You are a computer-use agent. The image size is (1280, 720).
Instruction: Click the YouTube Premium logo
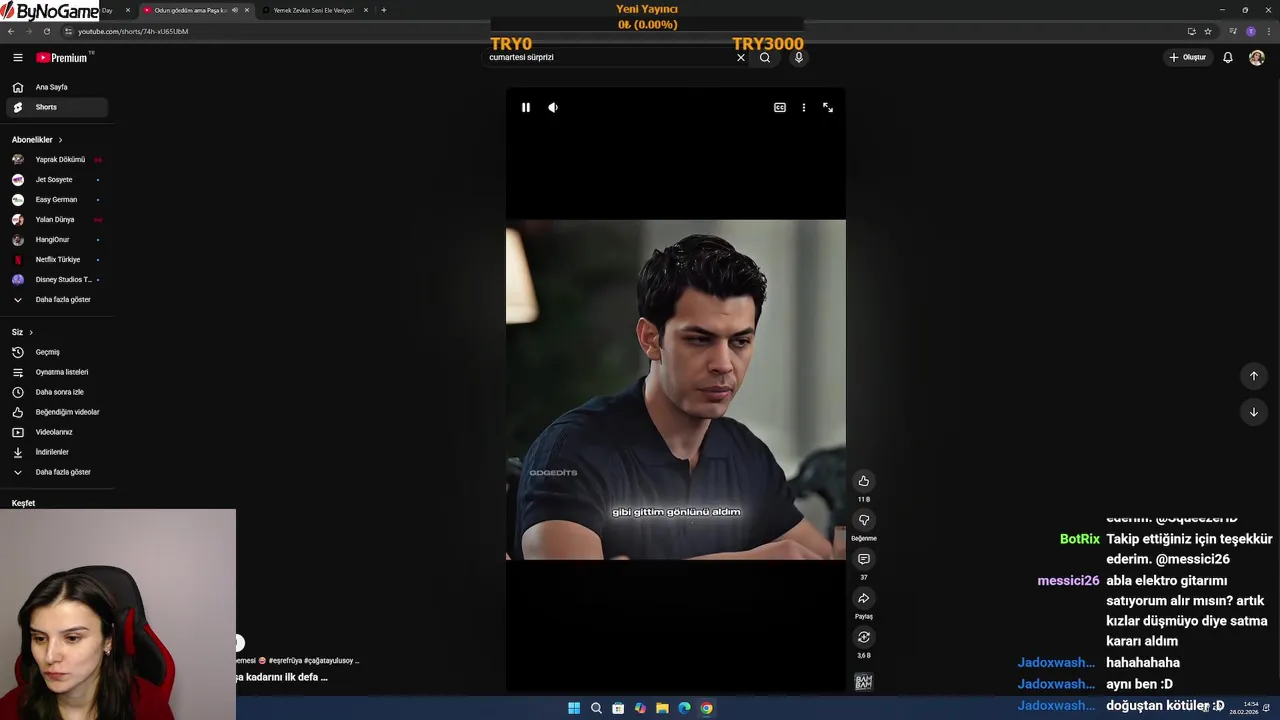62,58
